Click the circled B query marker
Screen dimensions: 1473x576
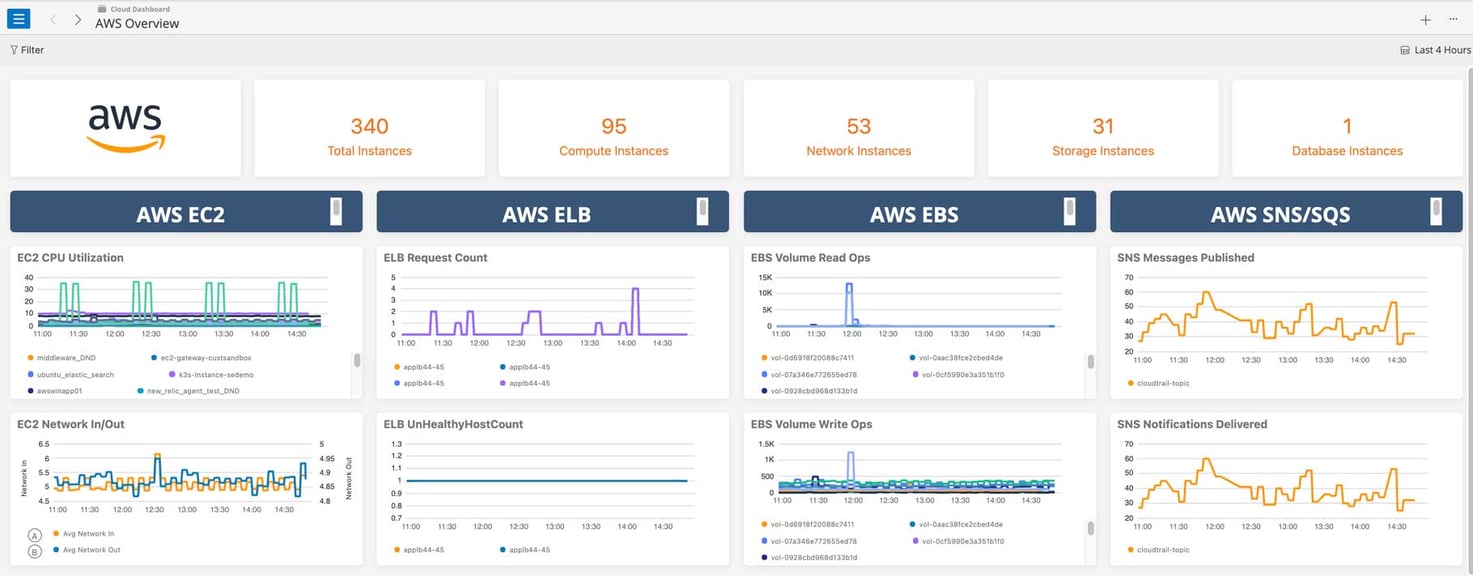point(35,550)
